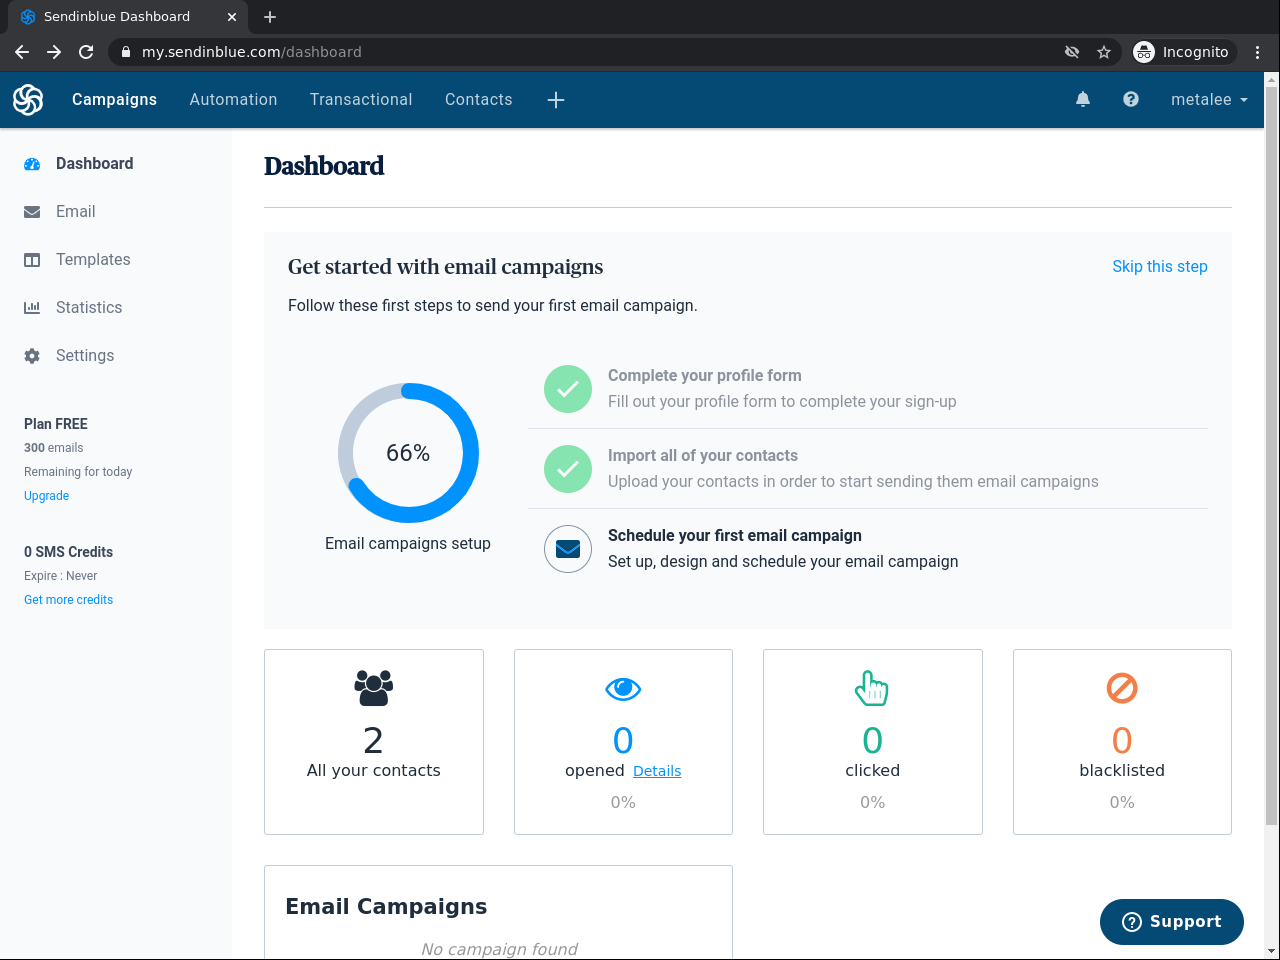Expand the metalee account dropdown
The image size is (1280, 960).
1209,100
